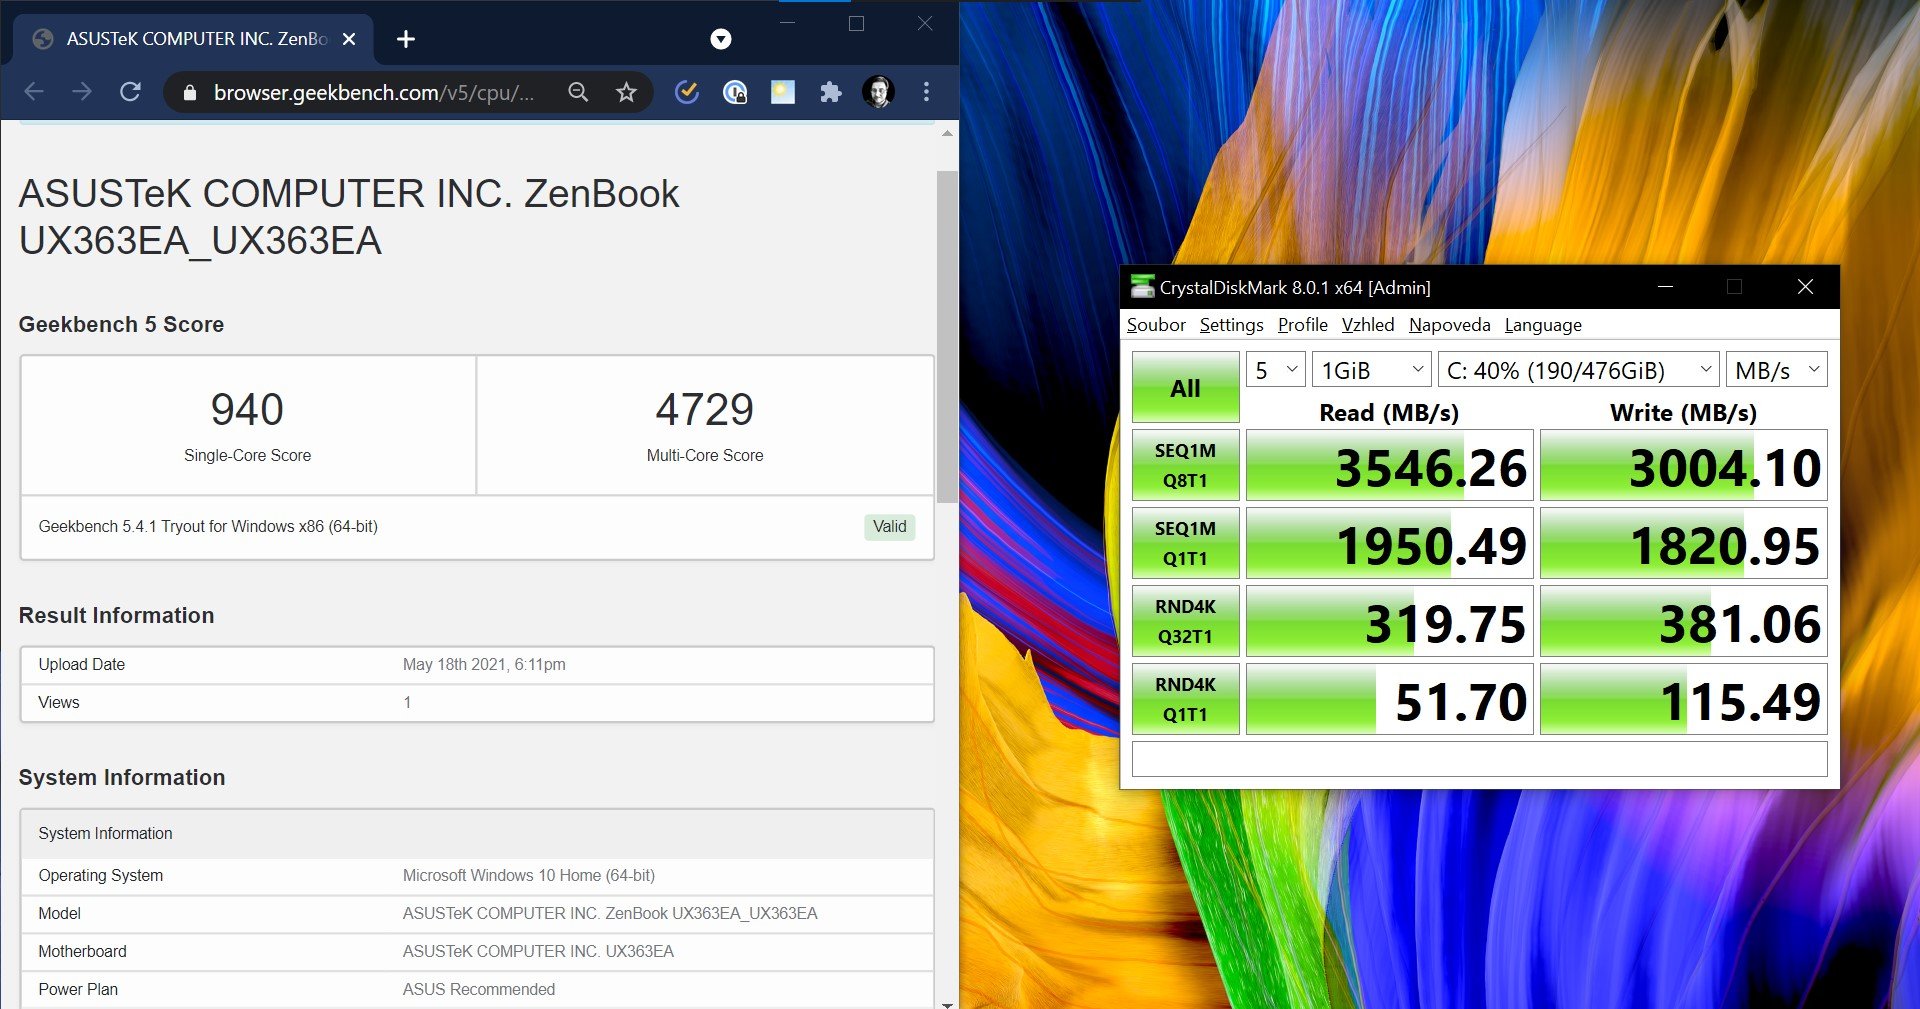Click the 940 Single-Core Score value

point(247,409)
